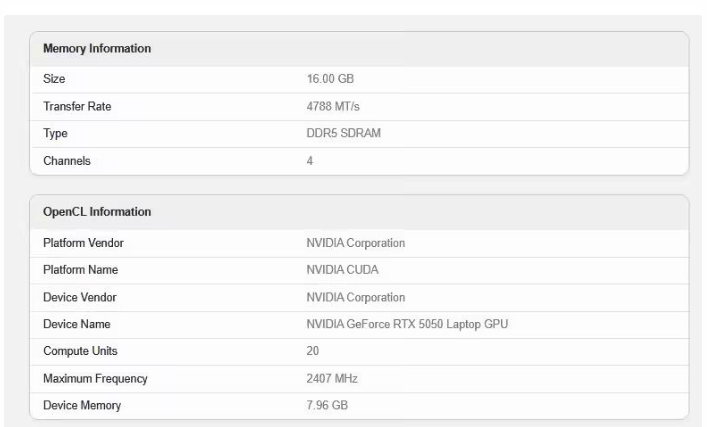Select the Maximum Frequency row label
This screenshot has height=427, width=707.
pyautogui.click(x=95, y=379)
